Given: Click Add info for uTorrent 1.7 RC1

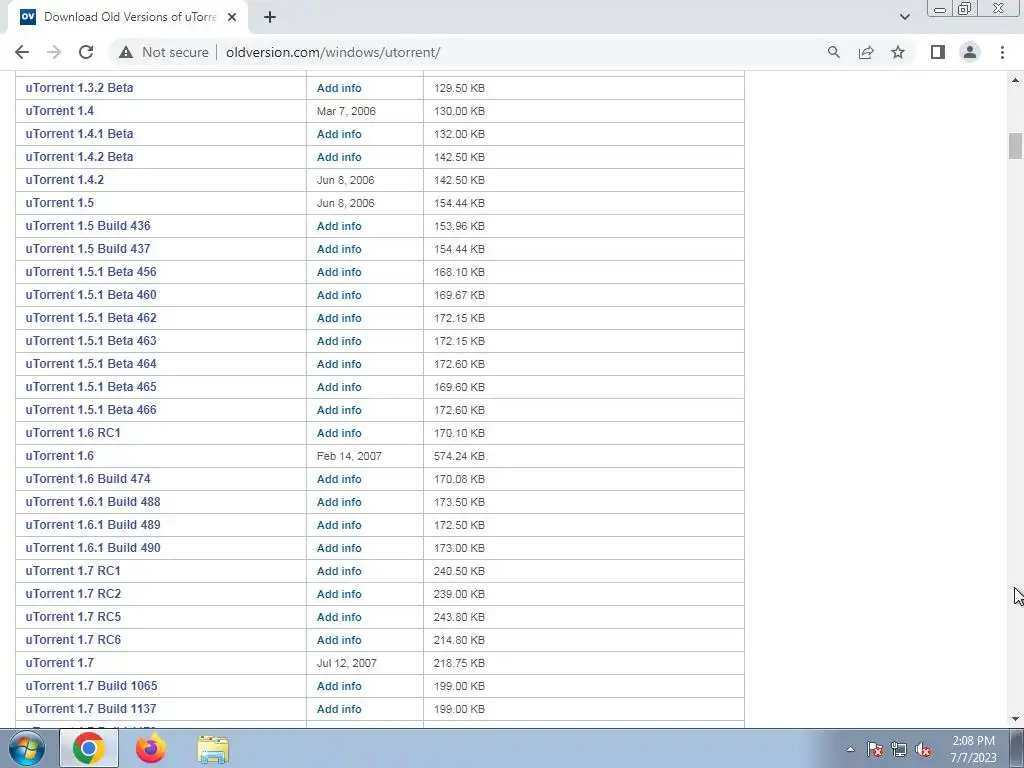Looking at the screenshot, I should [x=339, y=571].
